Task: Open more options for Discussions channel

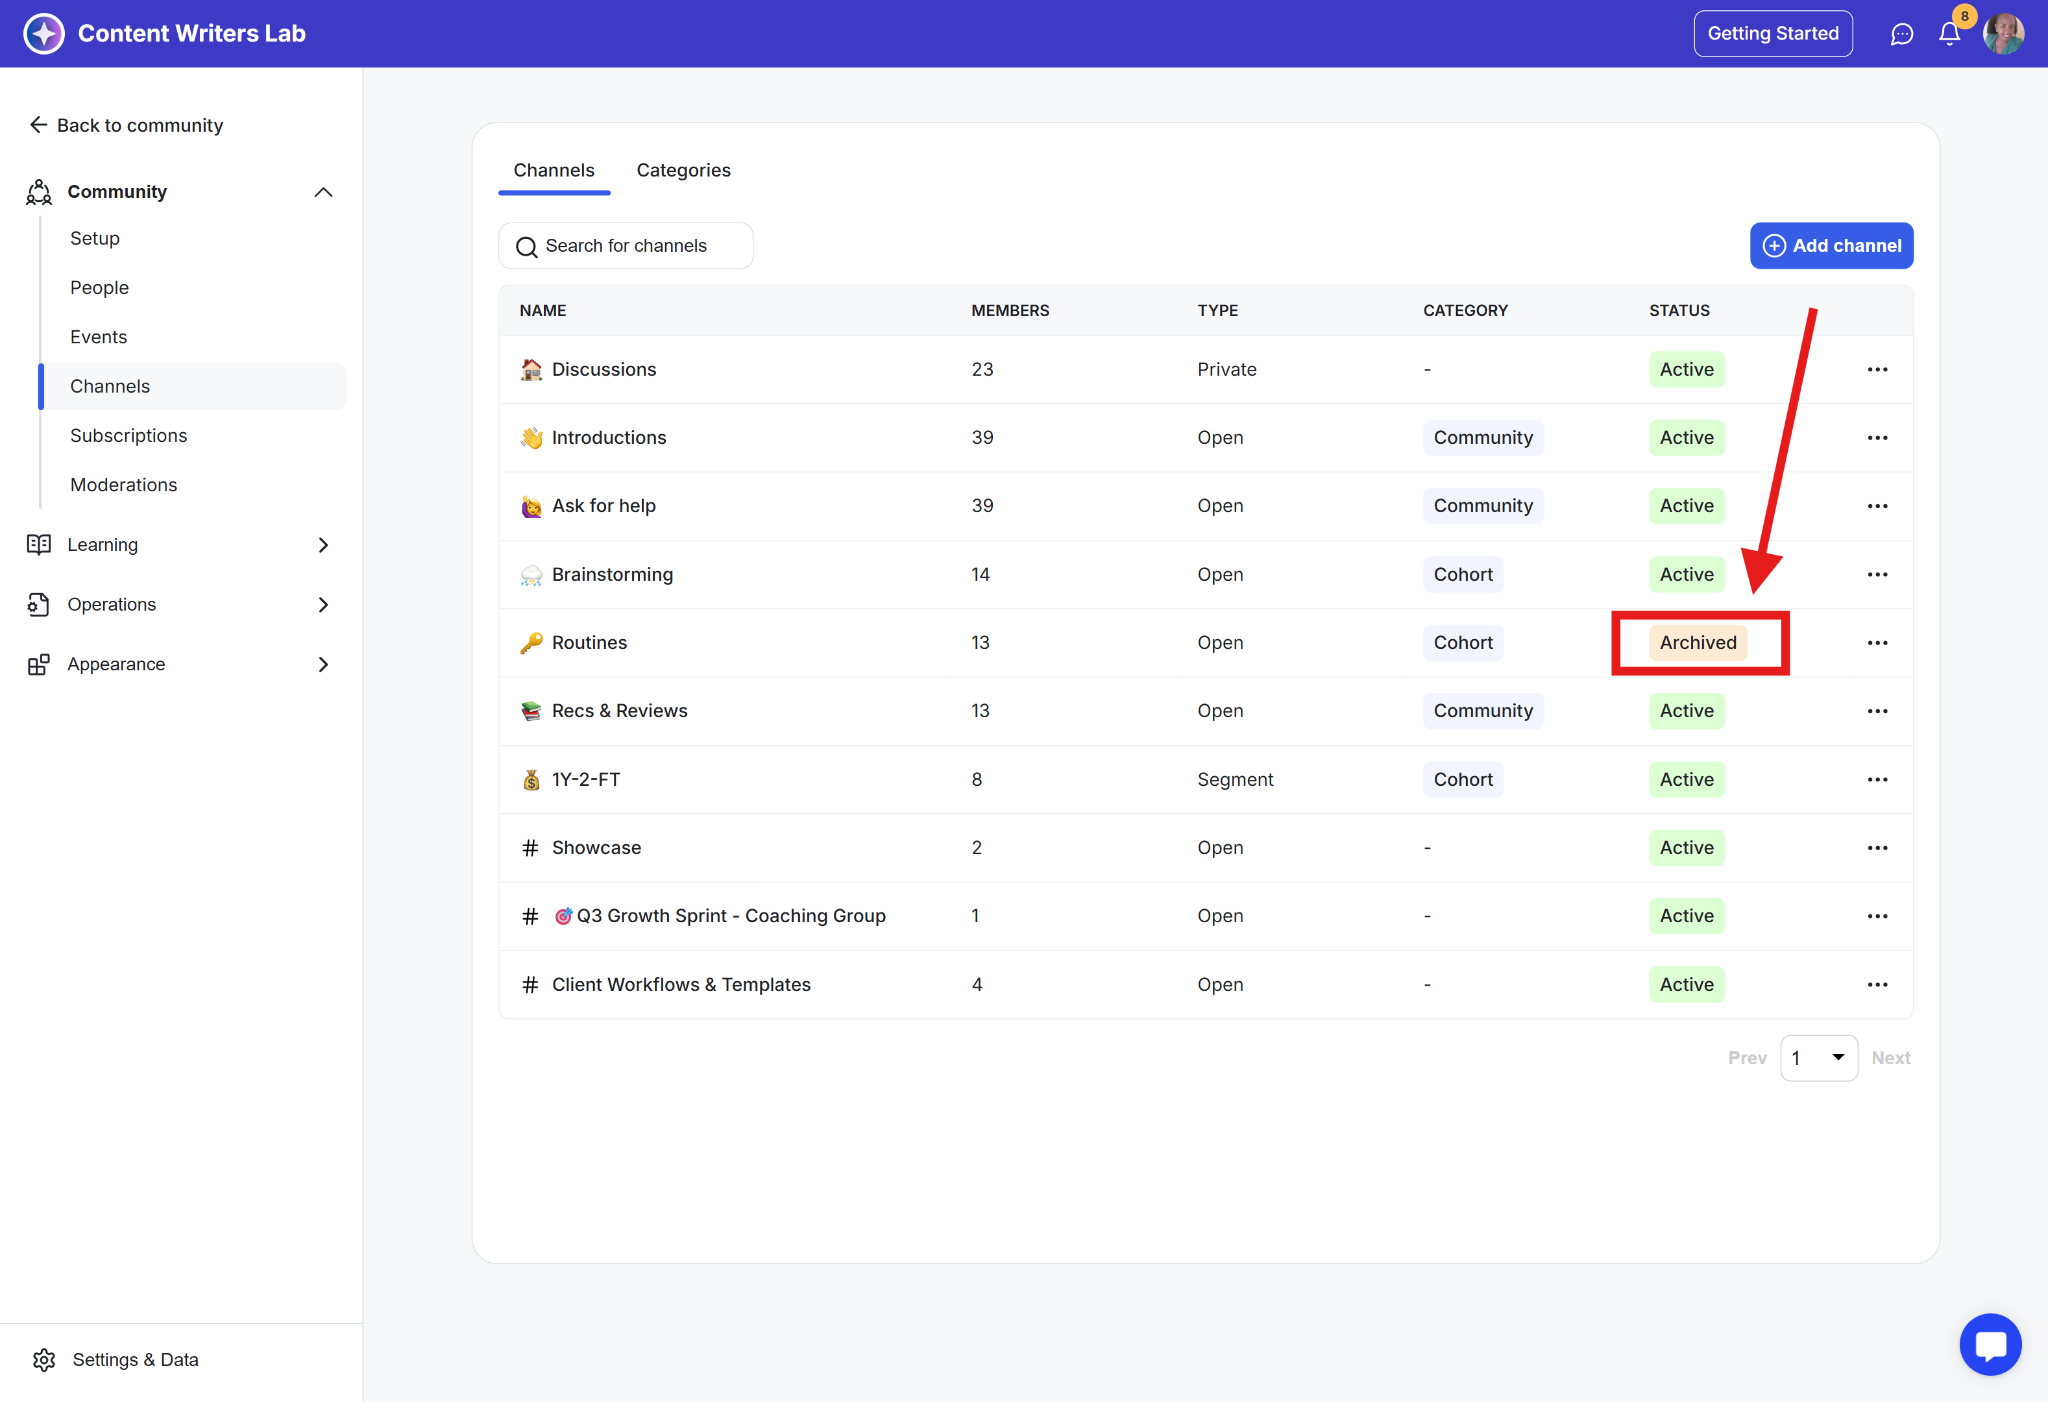Action: coord(1877,370)
